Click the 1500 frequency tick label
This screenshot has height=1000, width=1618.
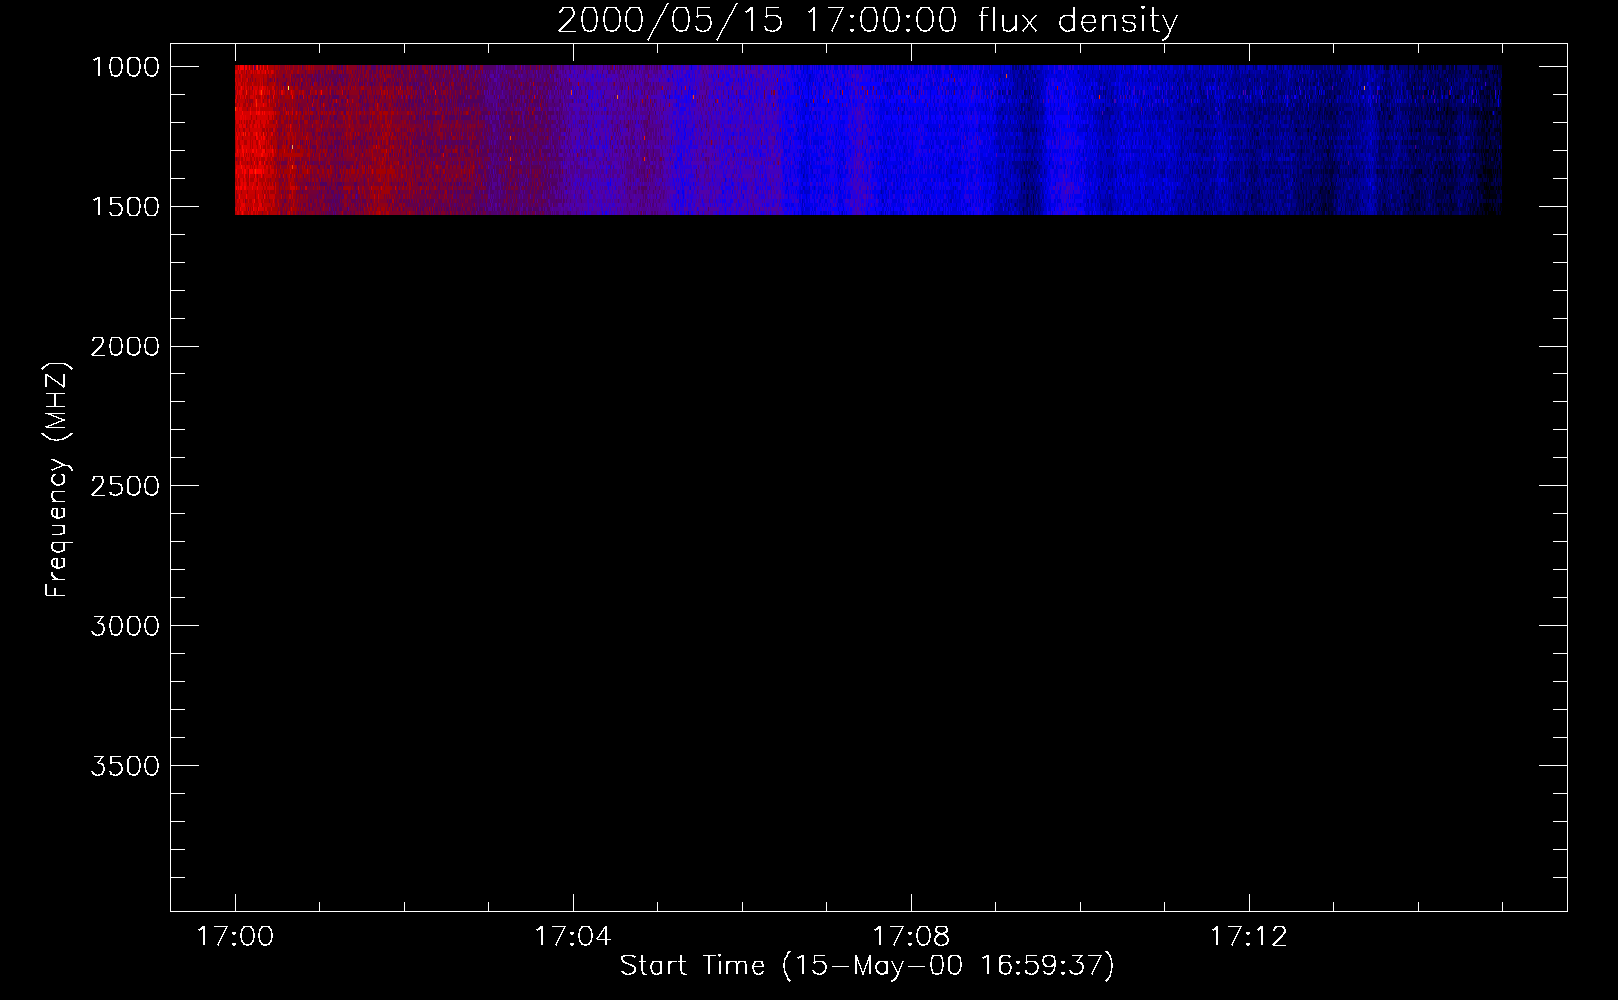125,207
